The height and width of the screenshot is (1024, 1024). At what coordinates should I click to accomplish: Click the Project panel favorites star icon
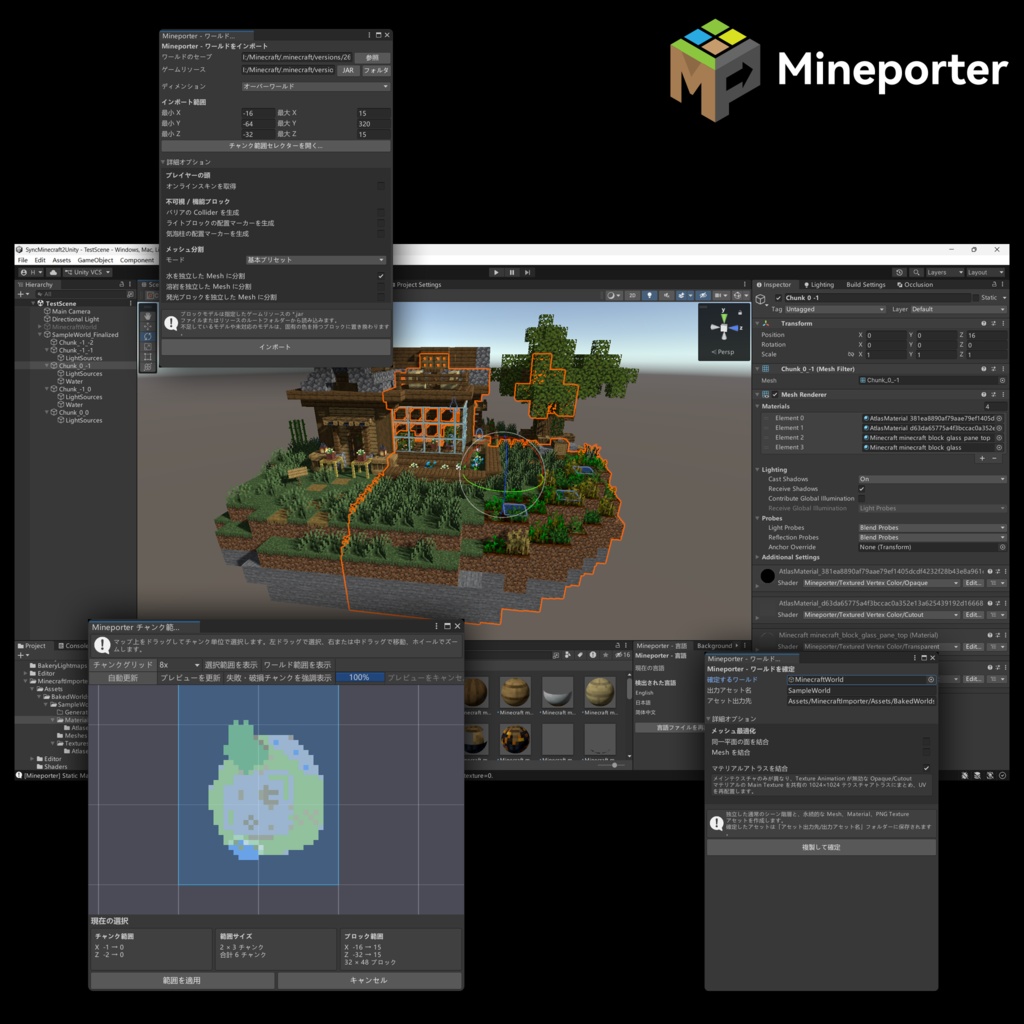pos(605,654)
